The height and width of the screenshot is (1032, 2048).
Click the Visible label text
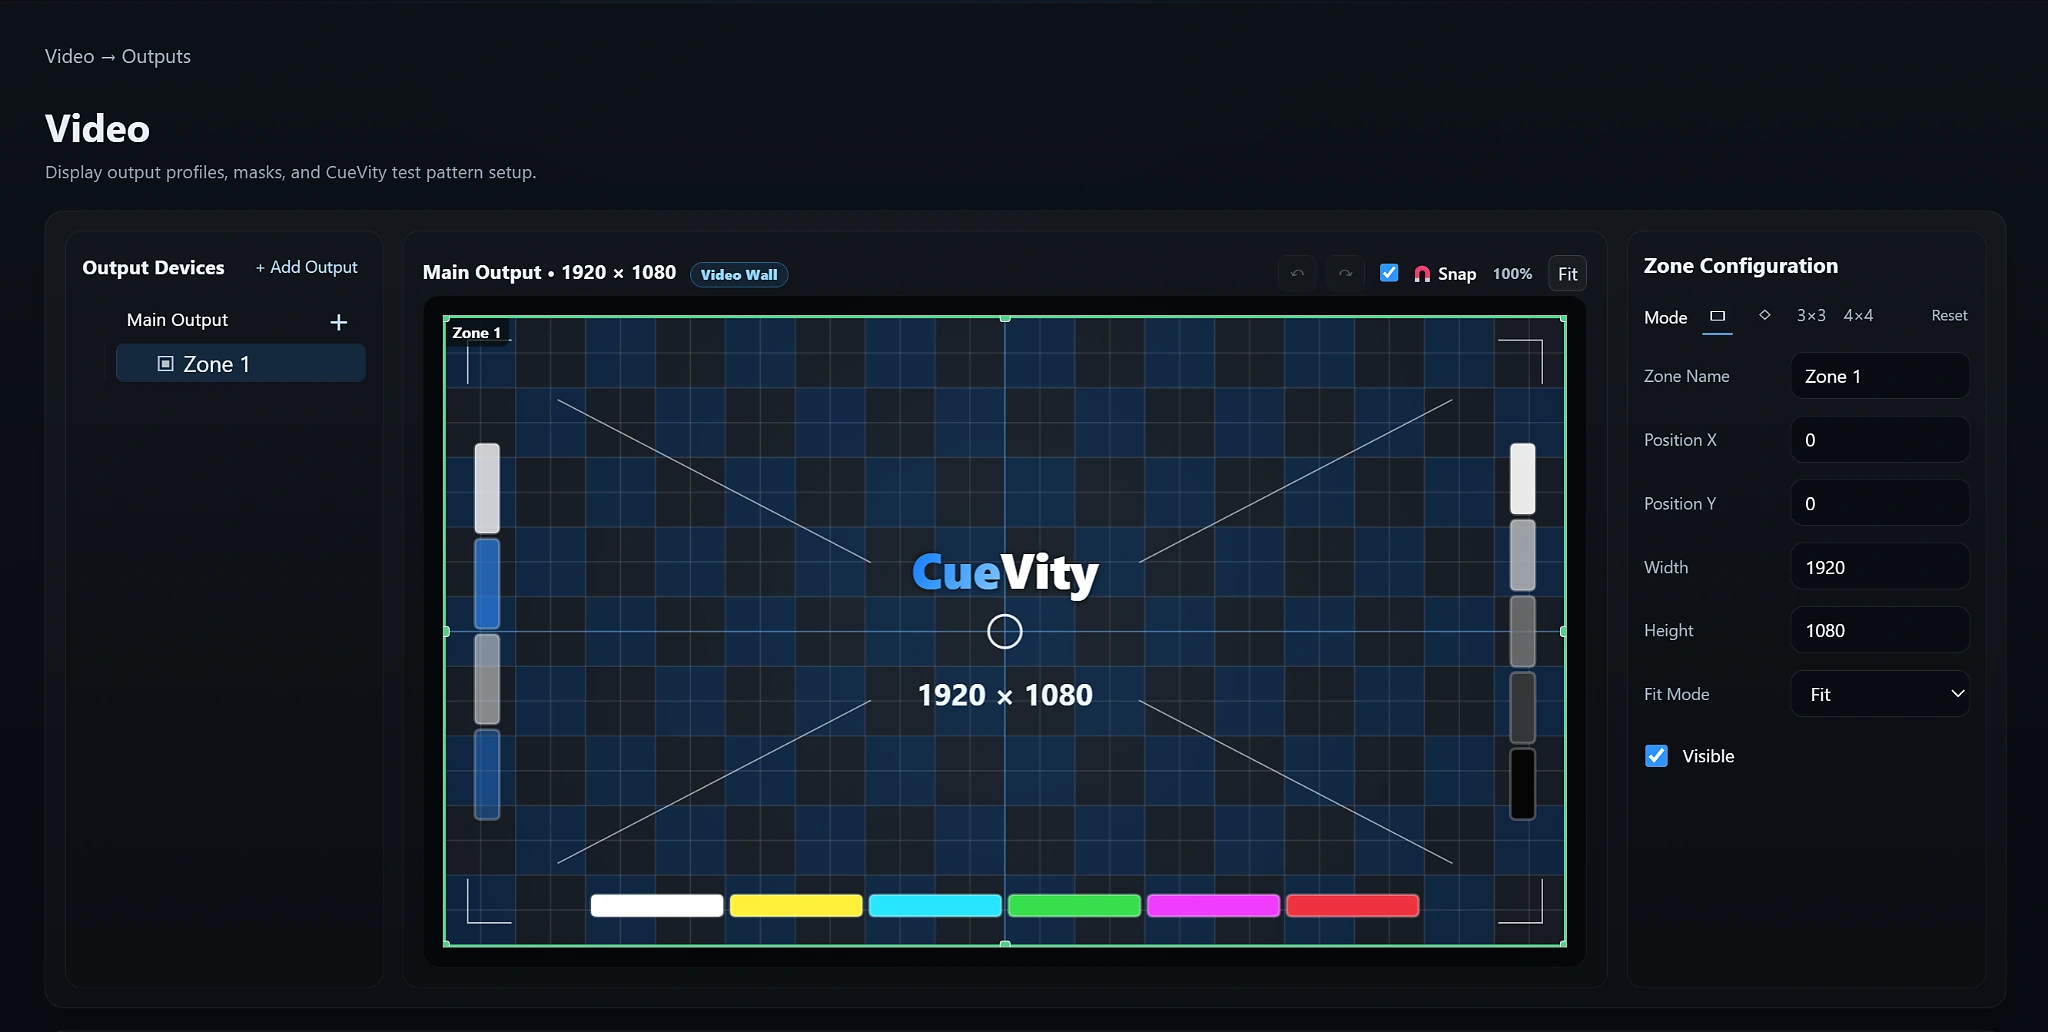(x=1708, y=756)
